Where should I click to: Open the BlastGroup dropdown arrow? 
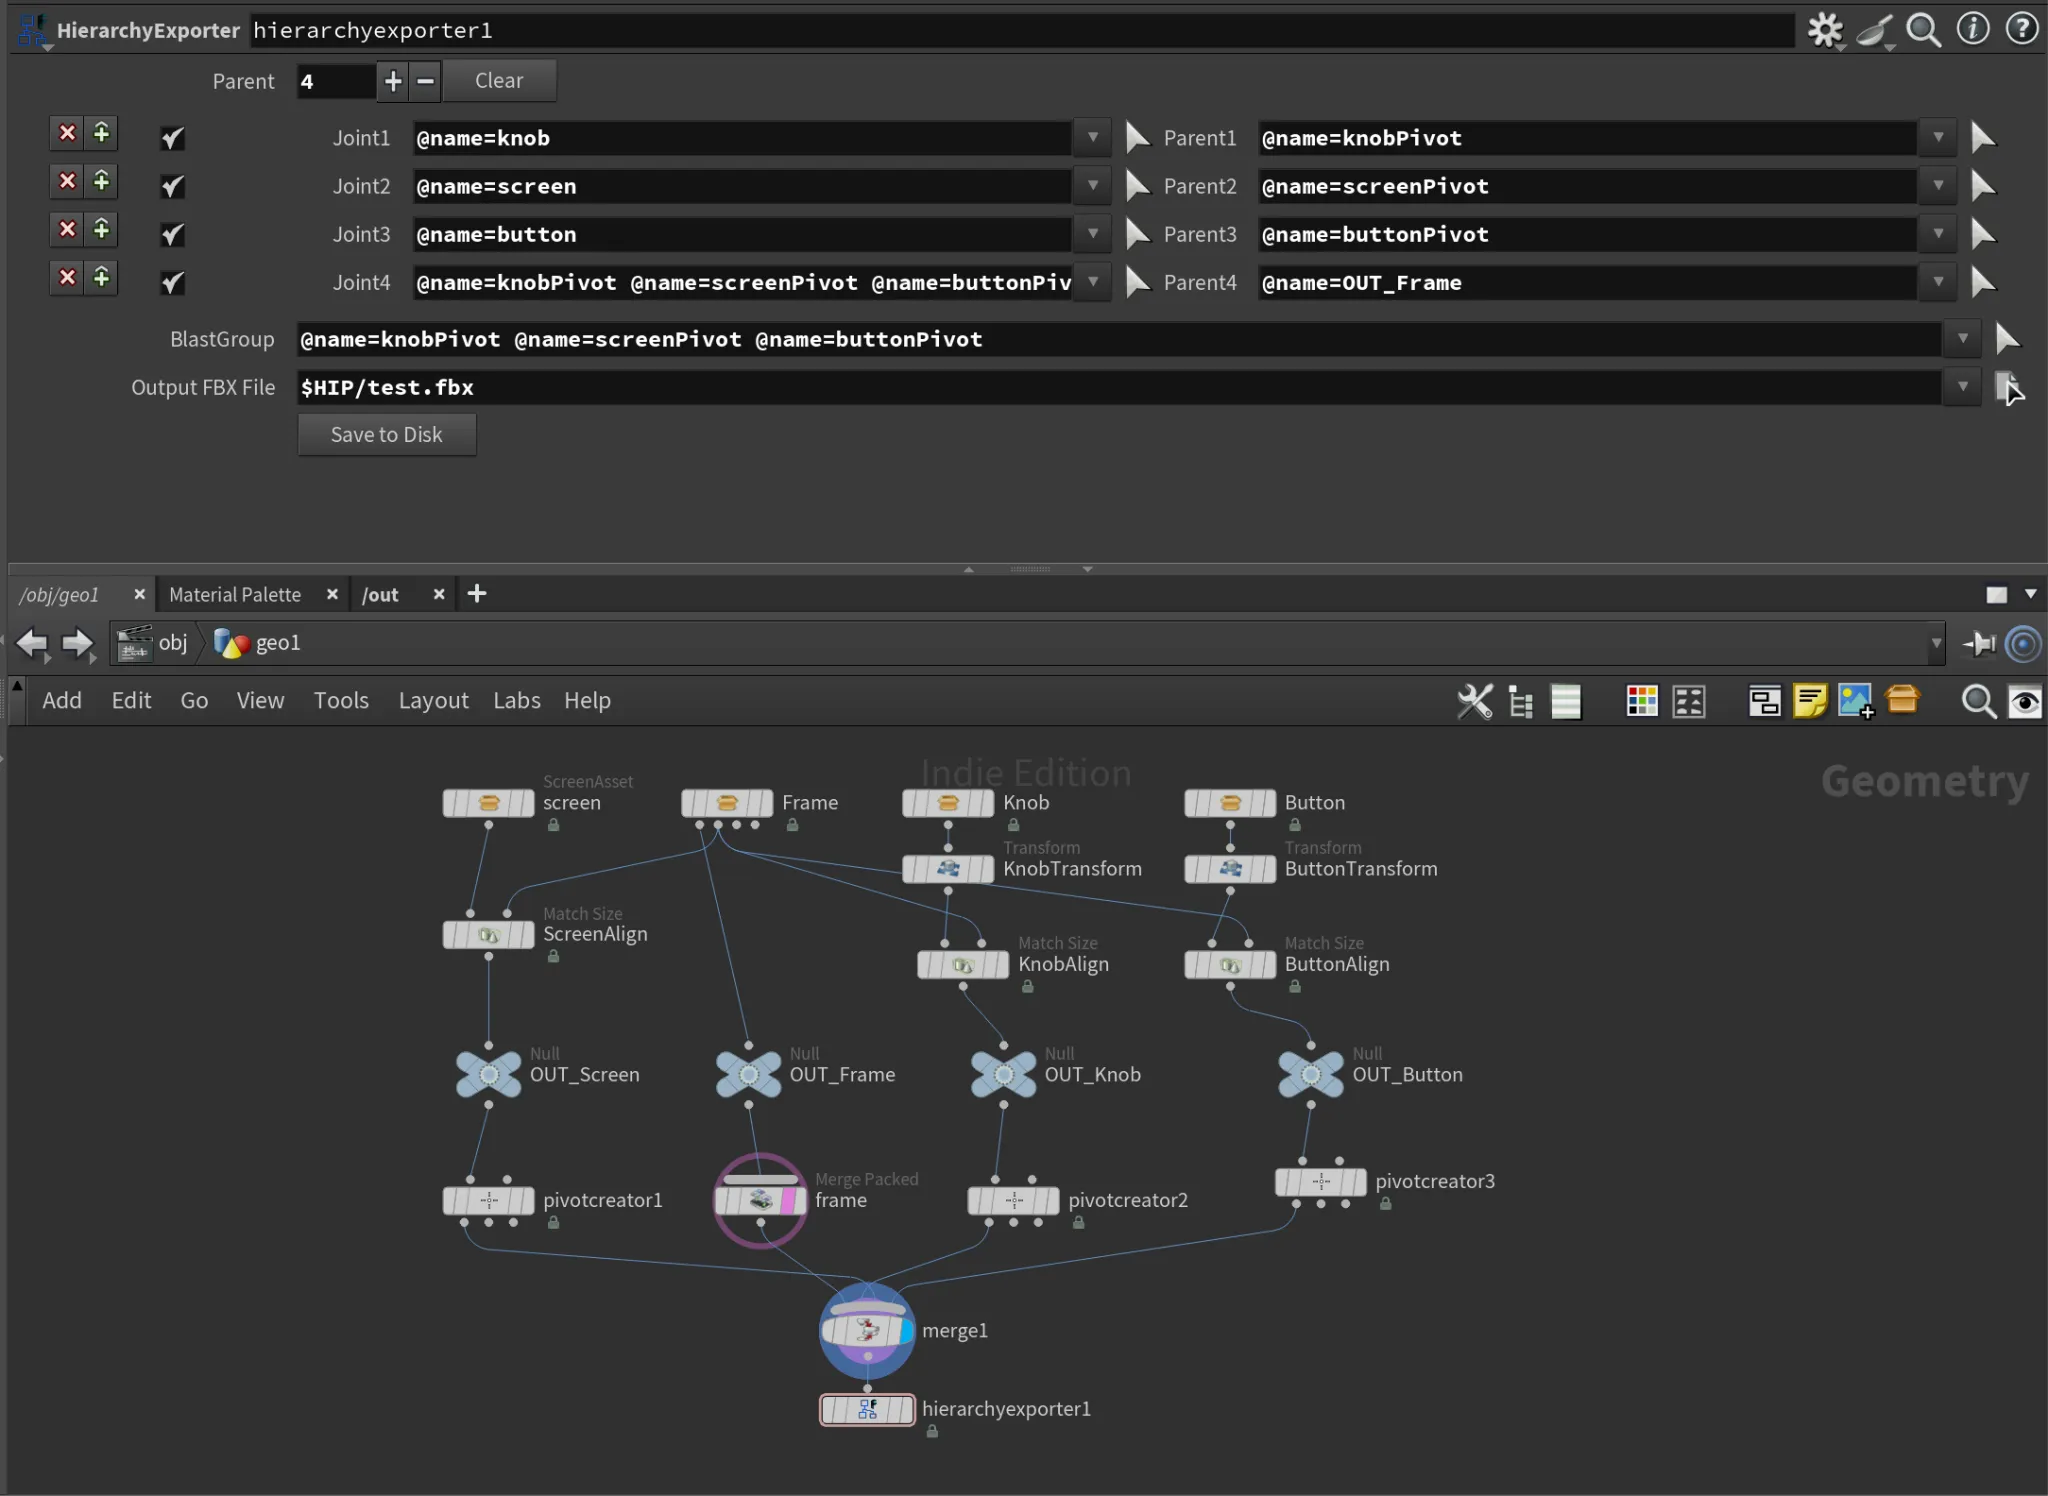(x=1962, y=339)
